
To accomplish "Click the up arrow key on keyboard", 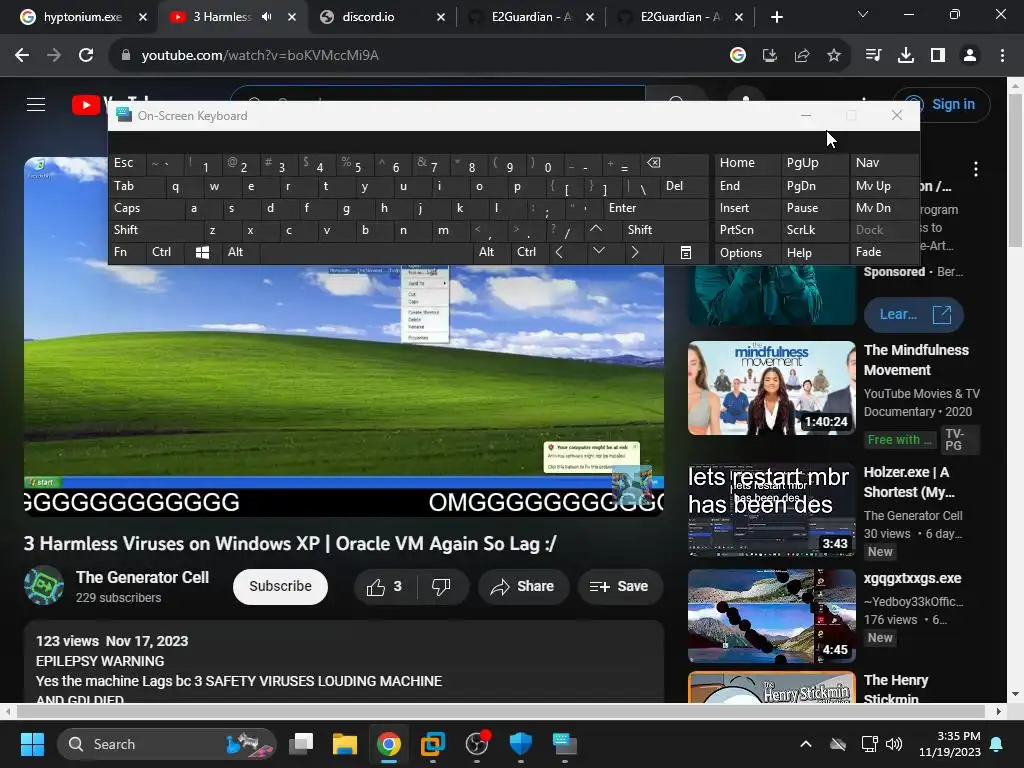I will pos(596,229).
